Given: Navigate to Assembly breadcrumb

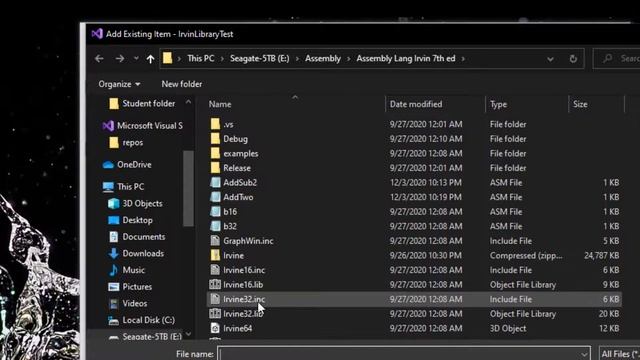Looking at the screenshot, I should pyautogui.click(x=323, y=58).
